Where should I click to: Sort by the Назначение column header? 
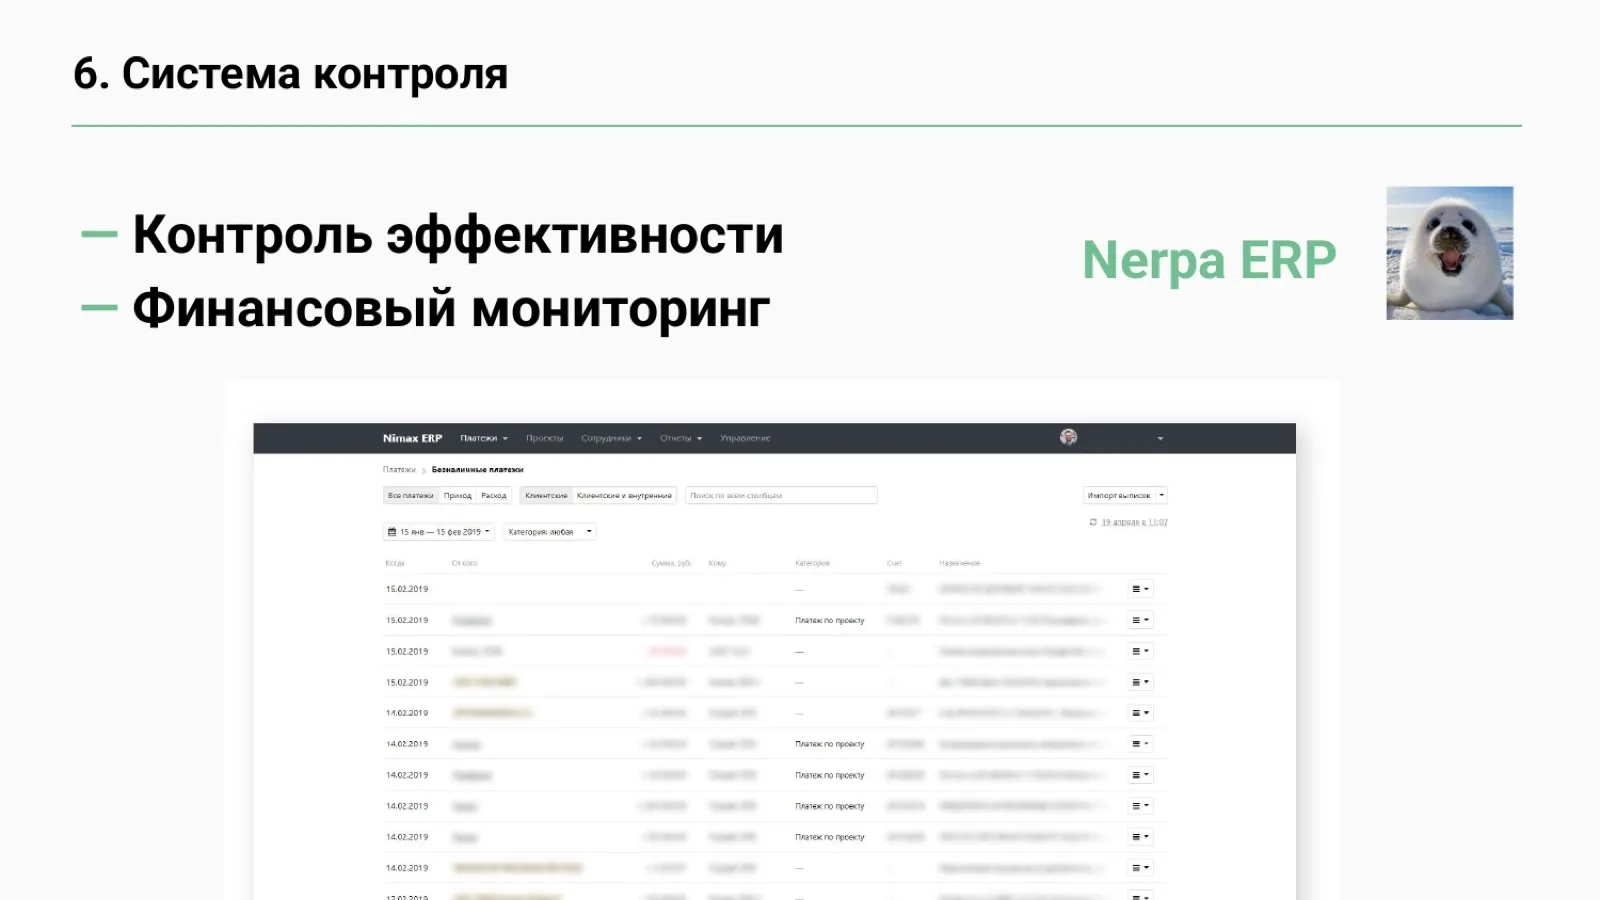tap(959, 563)
